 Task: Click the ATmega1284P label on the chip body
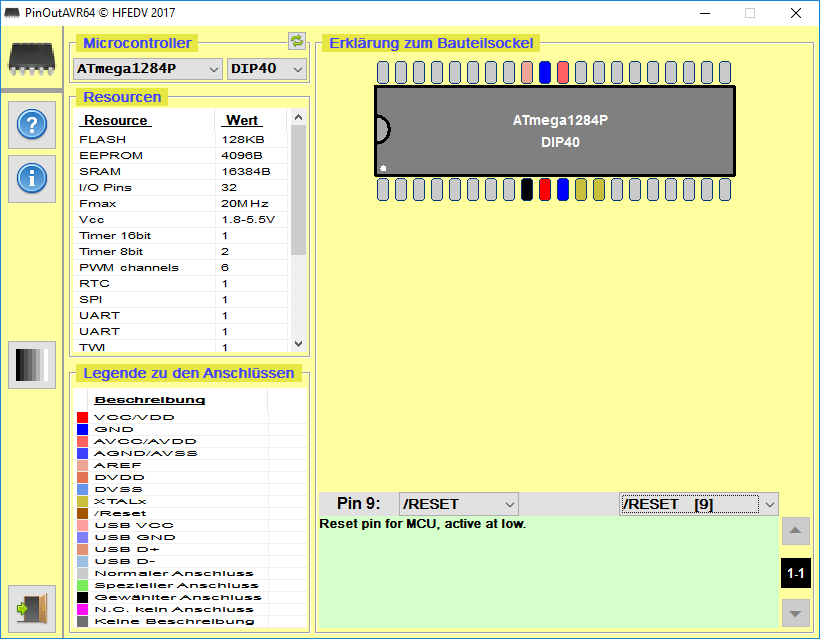[560, 120]
